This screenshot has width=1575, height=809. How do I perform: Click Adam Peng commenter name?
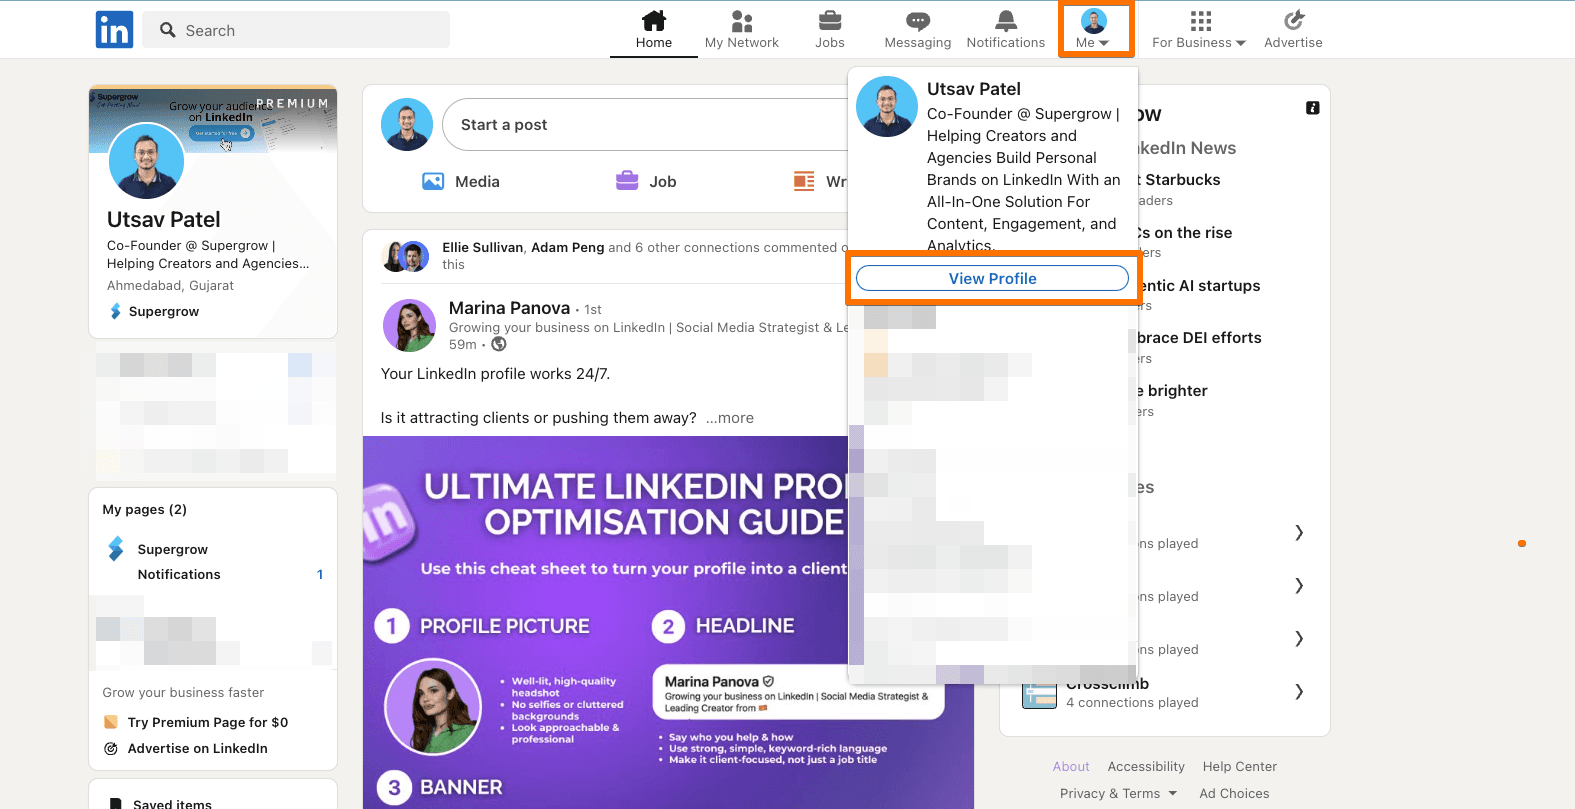[567, 247]
